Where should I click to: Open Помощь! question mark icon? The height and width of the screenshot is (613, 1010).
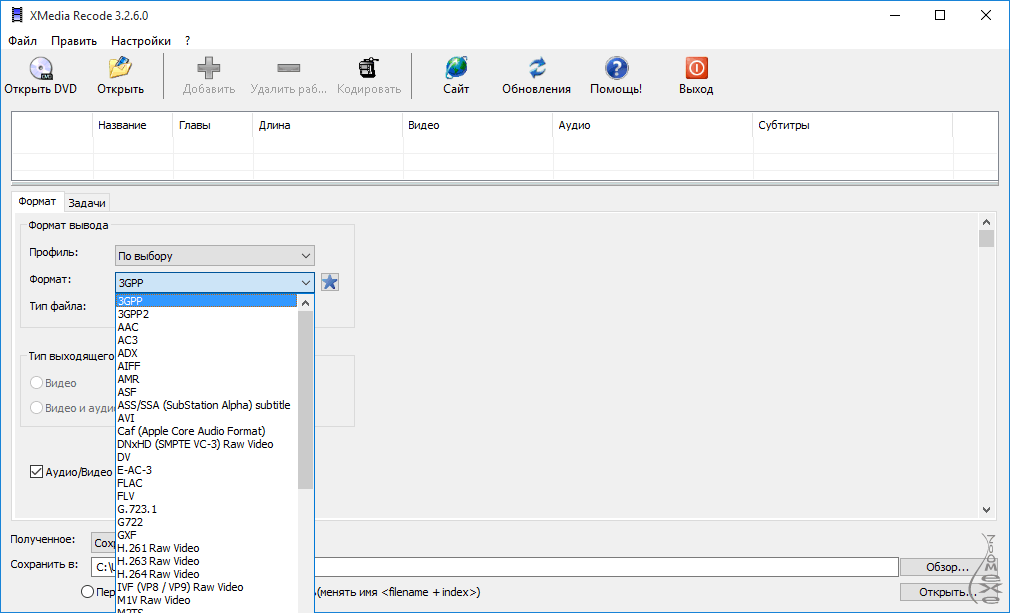(x=616, y=67)
